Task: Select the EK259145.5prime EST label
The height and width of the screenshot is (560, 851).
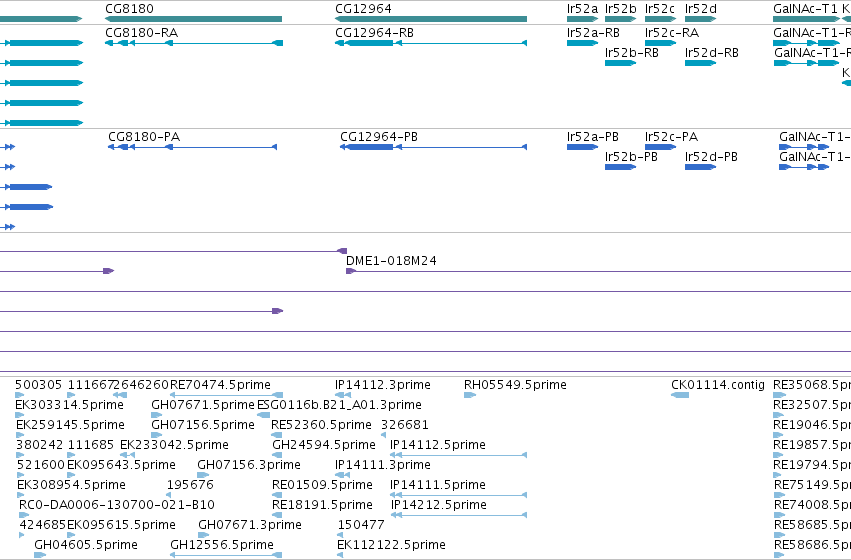Action: click(x=71, y=425)
